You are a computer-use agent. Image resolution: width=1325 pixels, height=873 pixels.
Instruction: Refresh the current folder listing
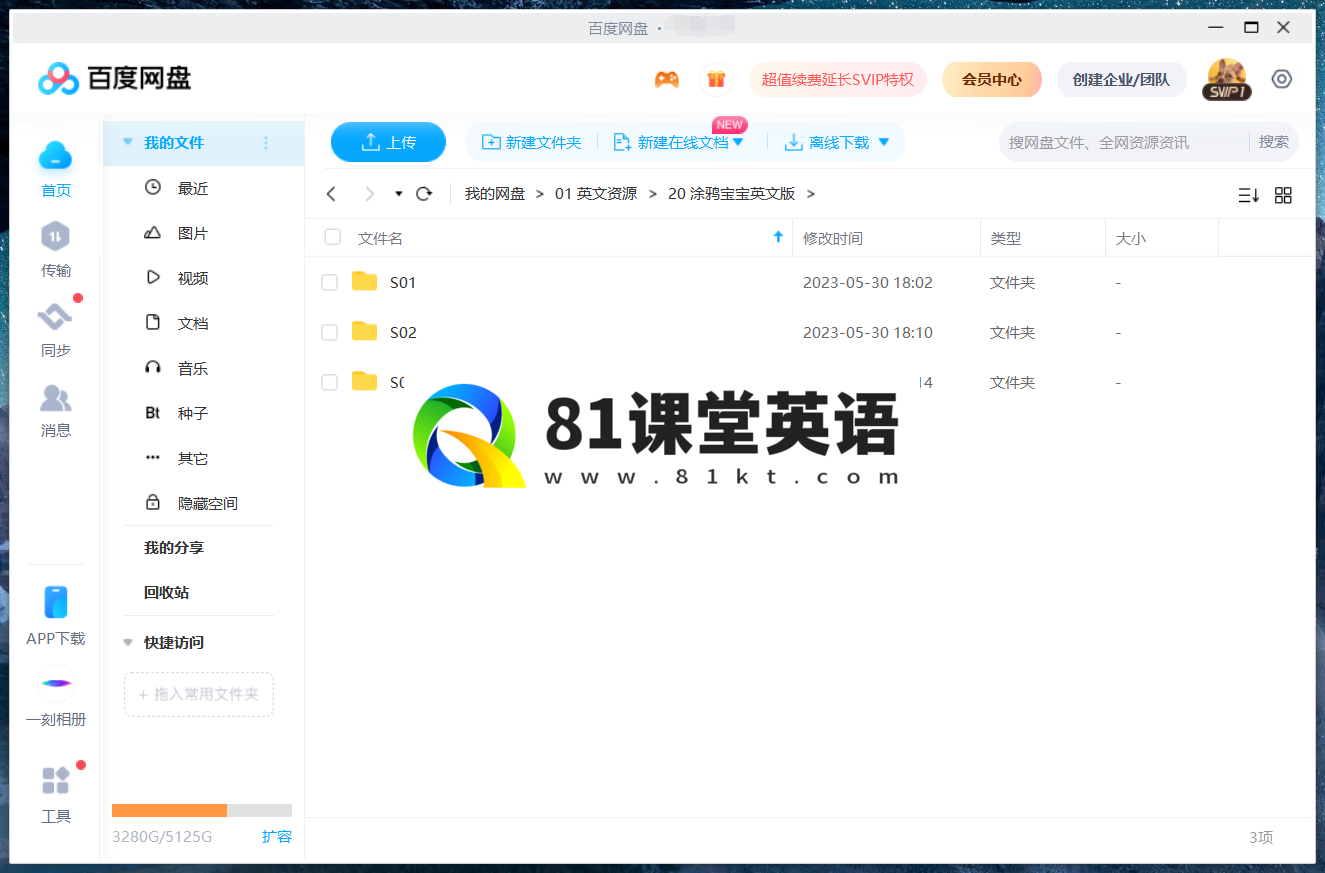click(x=424, y=194)
